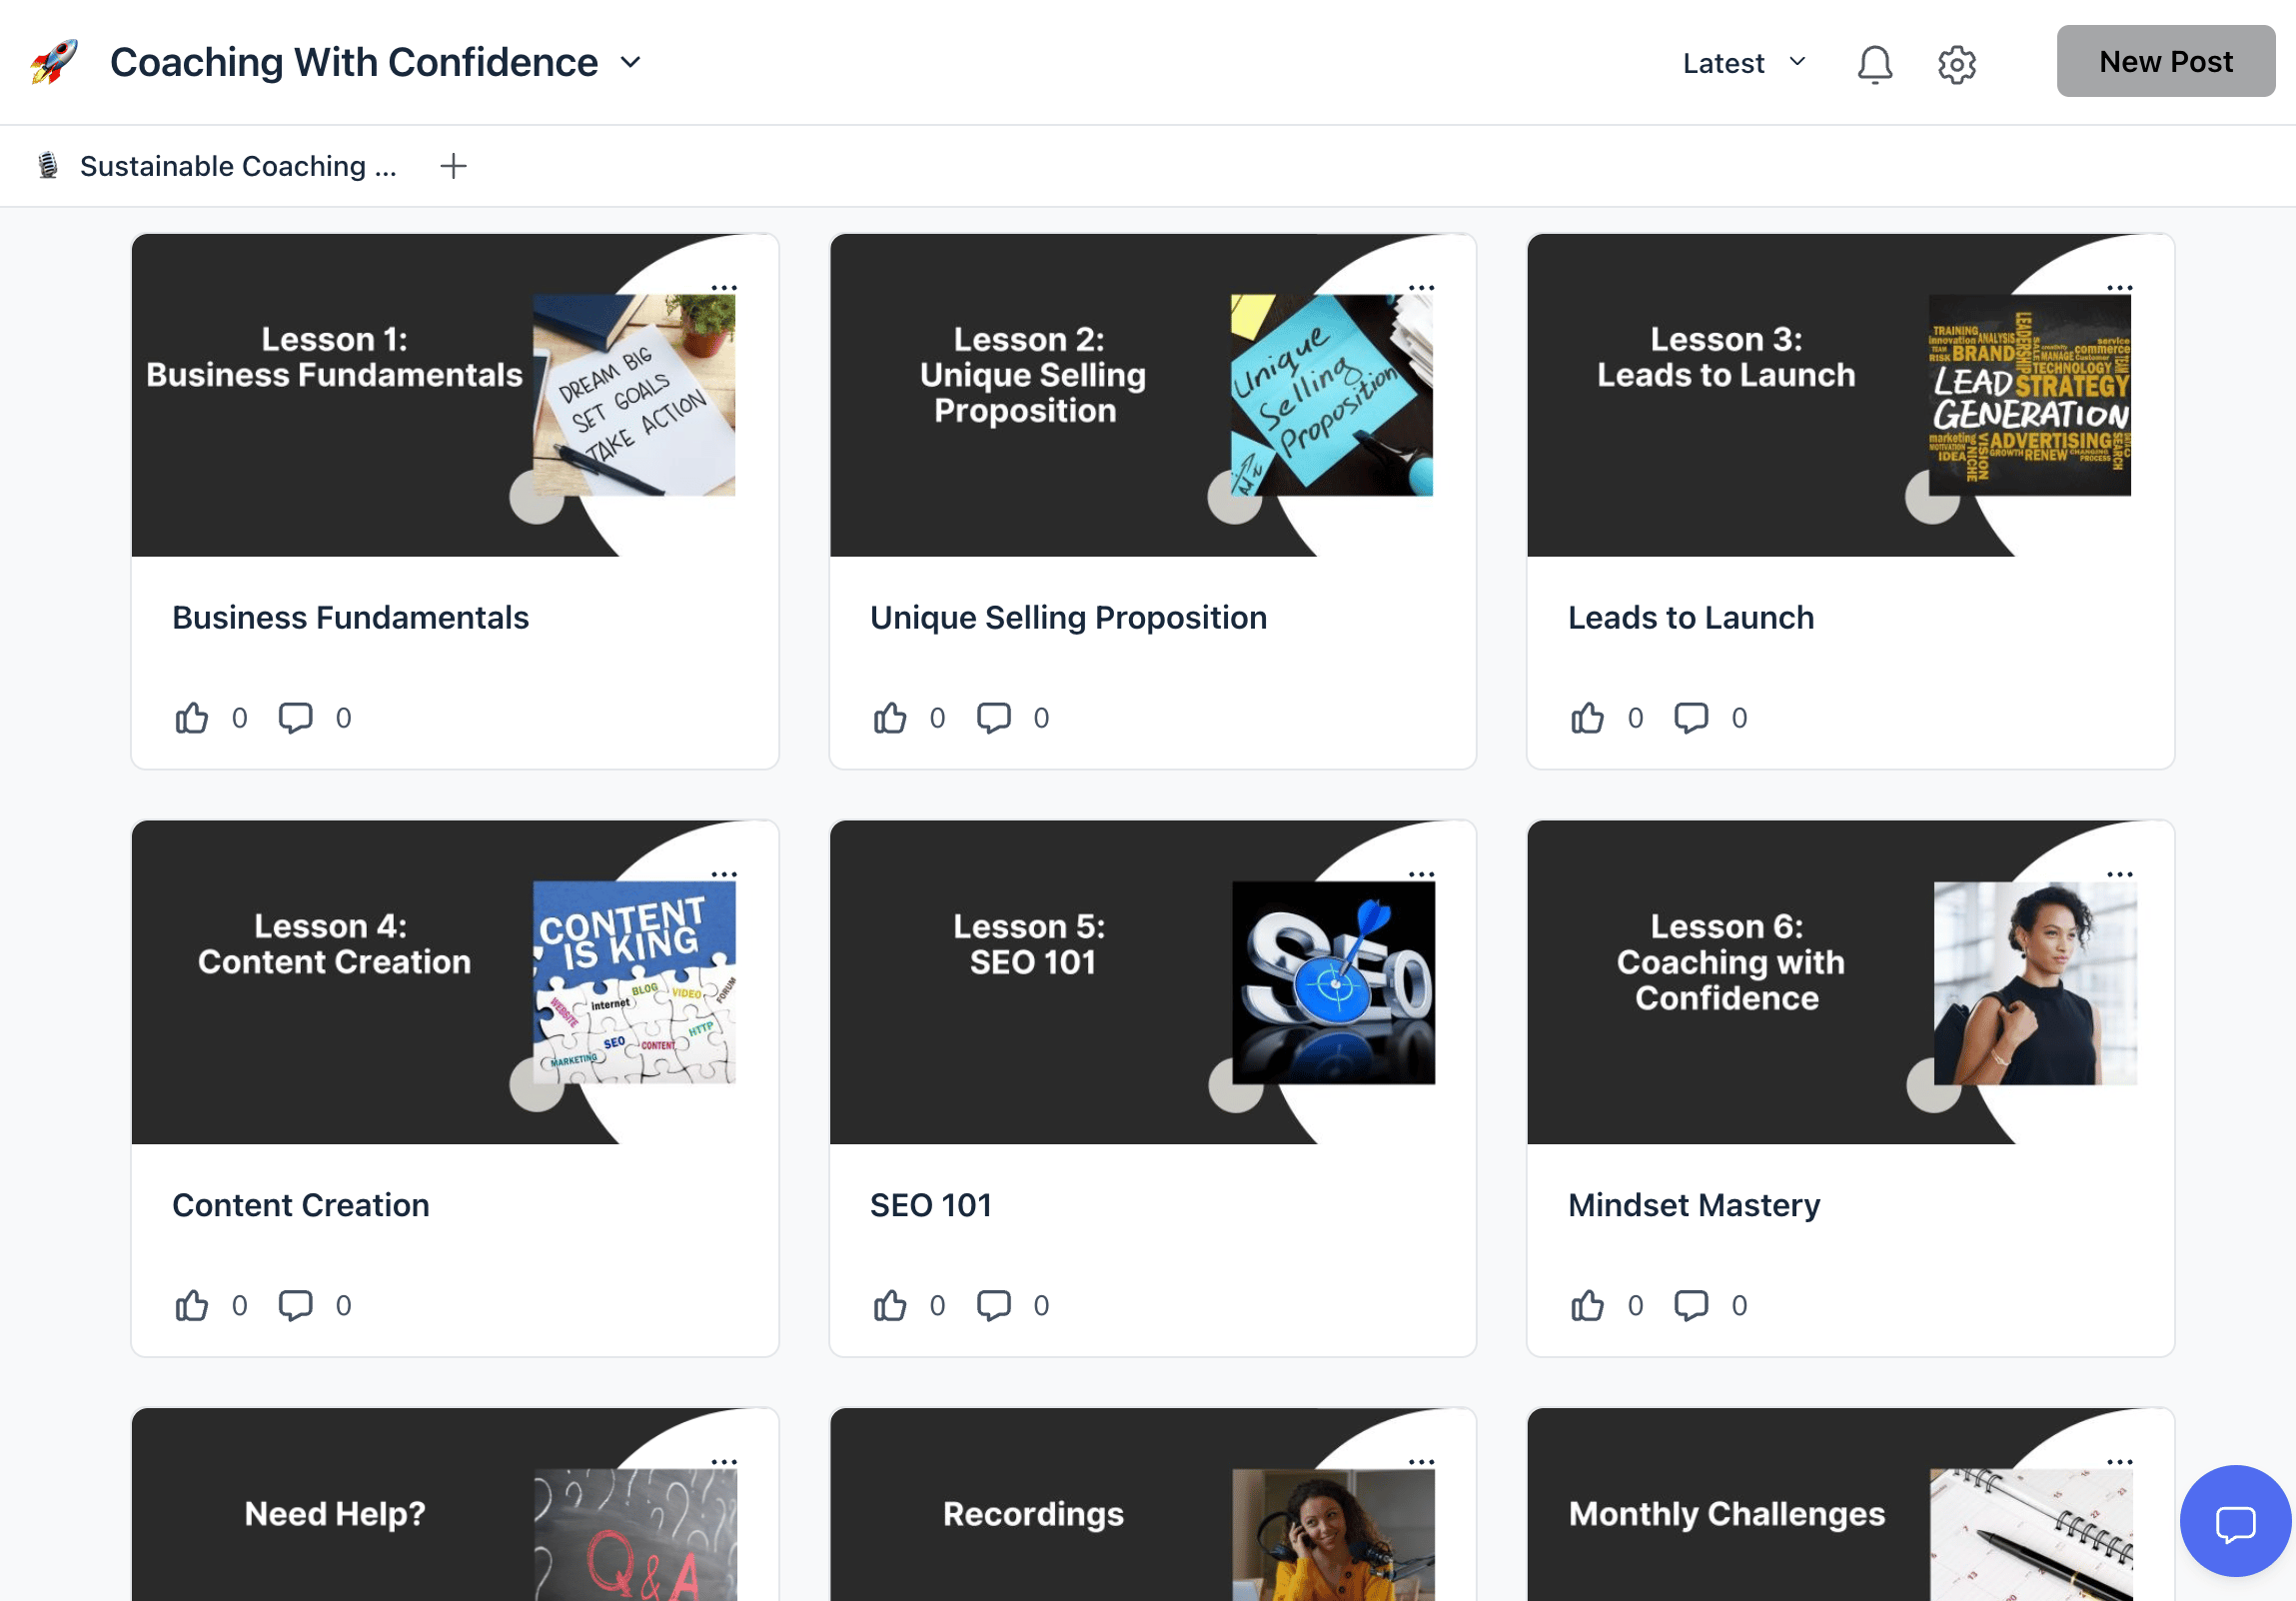The image size is (2296, 1601).
Task: Open more options on Lesson 3 card
Action: coord(2119,288)
